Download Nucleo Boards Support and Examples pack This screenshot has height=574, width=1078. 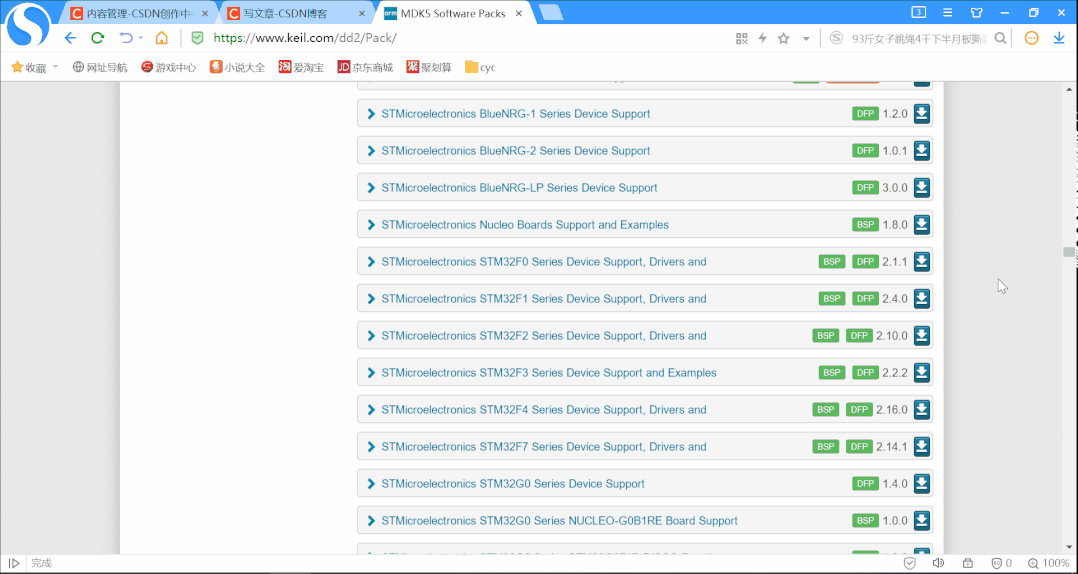point(921,225)
